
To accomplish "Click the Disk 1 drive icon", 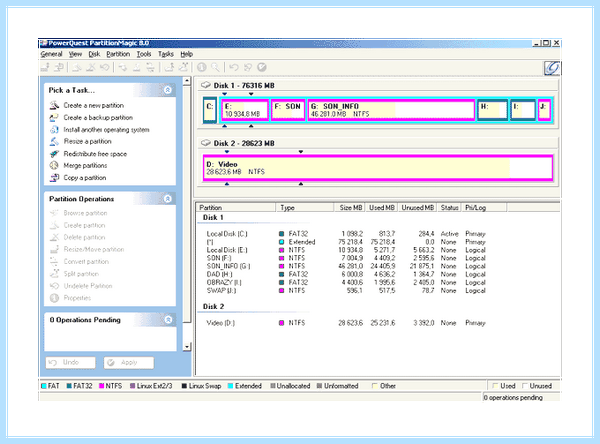I will [x=206, y=85].
